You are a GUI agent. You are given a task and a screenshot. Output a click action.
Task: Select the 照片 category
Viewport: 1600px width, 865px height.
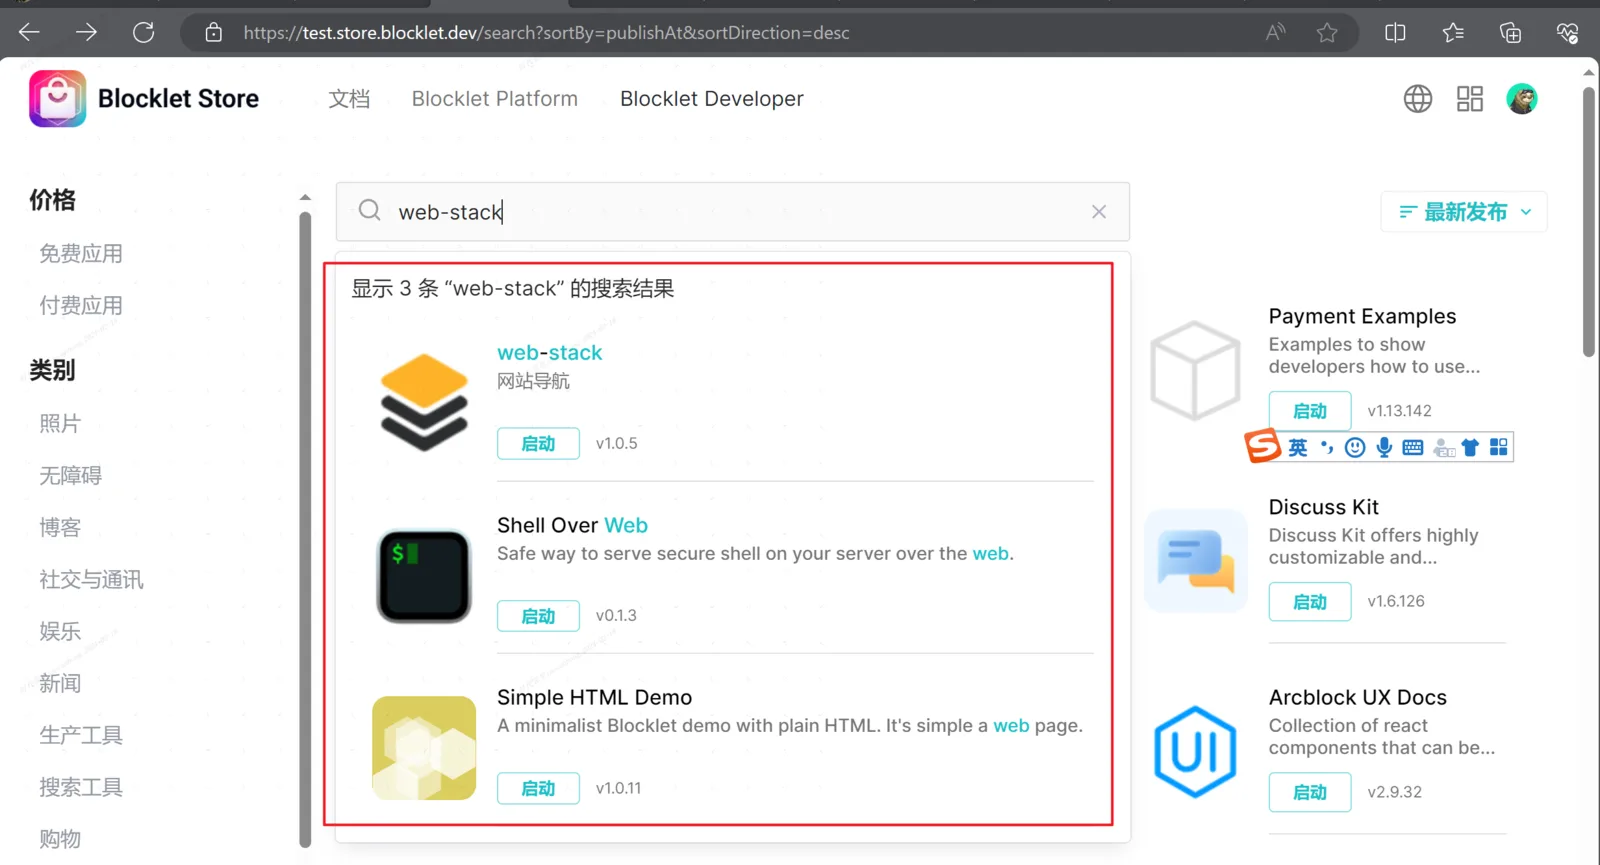(60, 424)
